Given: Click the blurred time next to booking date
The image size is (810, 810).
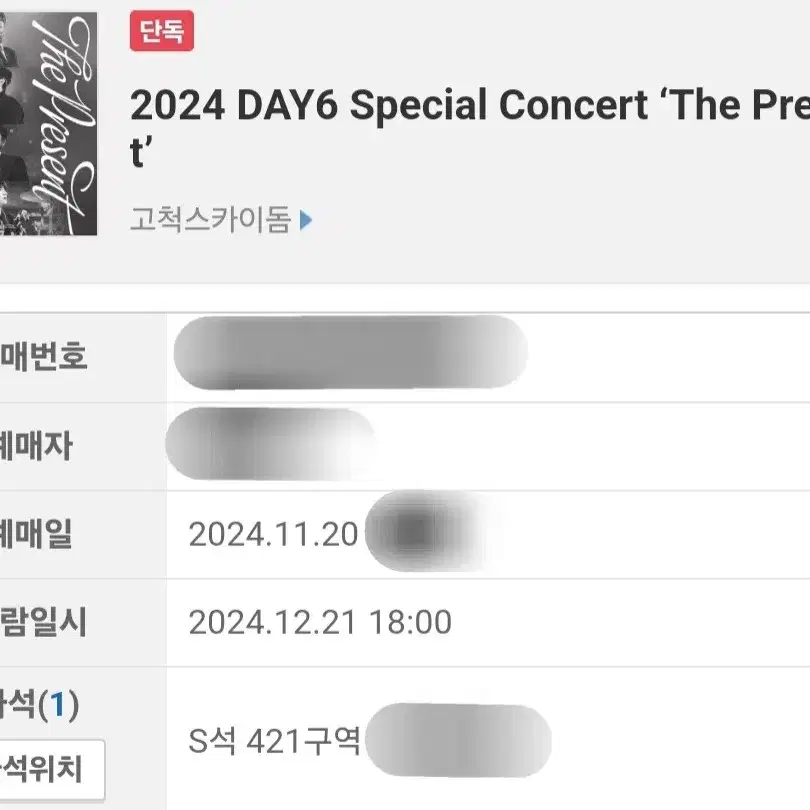Looking at the screenshot, I should 426,532.
